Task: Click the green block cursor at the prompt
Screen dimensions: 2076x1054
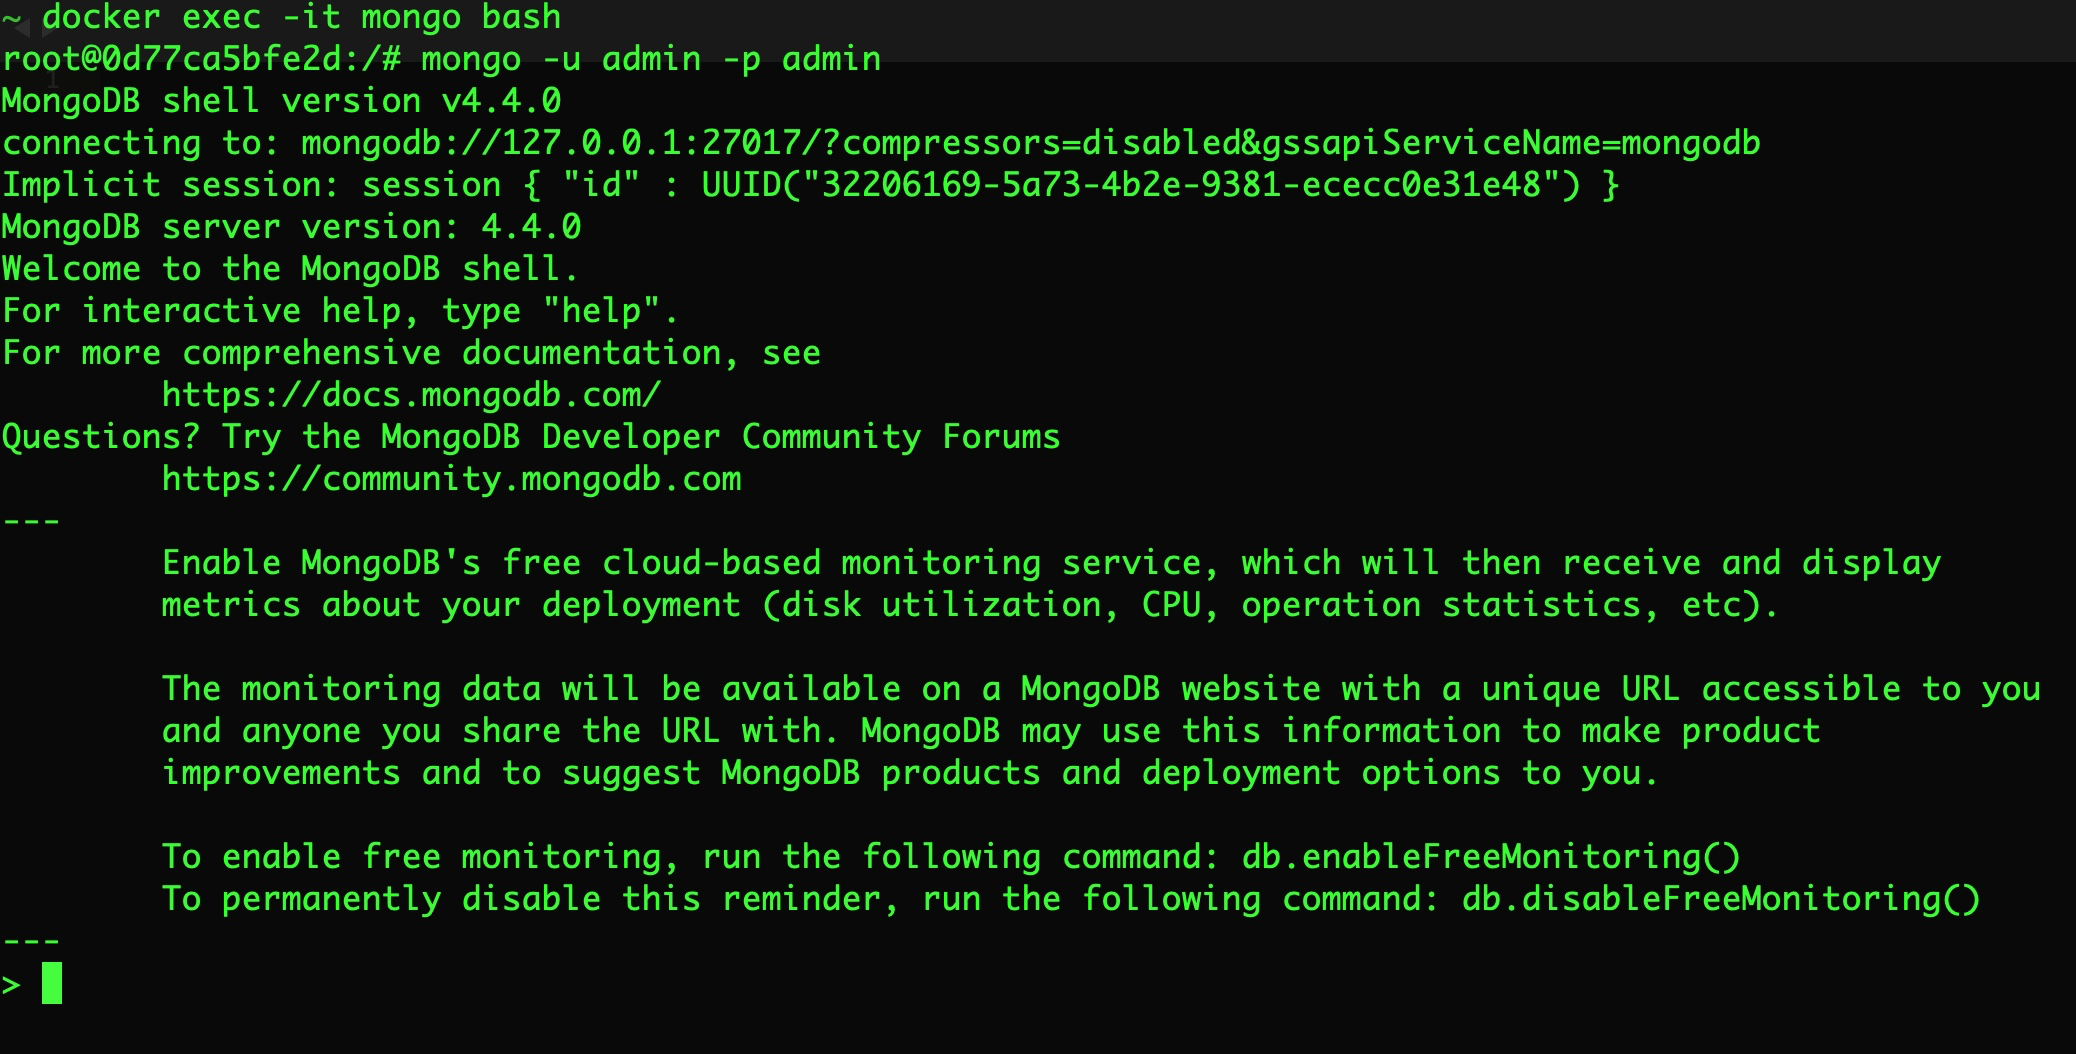Action: (x=52, y=983)
